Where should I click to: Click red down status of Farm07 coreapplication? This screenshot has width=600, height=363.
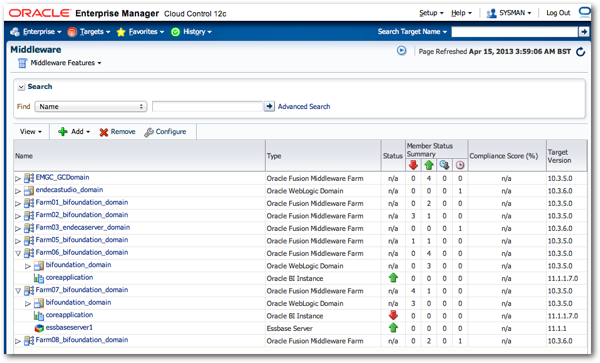[393, 315]
